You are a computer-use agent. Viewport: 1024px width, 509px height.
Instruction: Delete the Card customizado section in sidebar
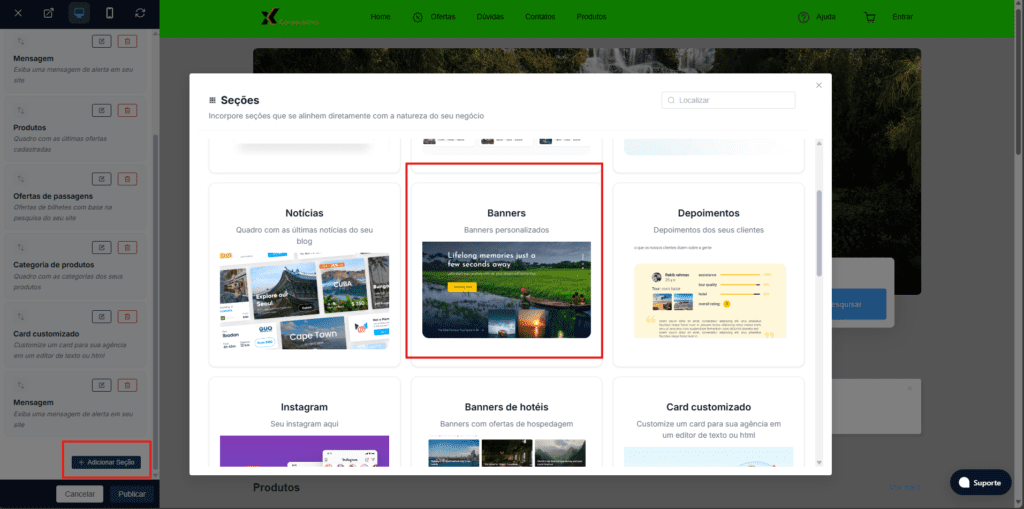[x=127, y=317]
